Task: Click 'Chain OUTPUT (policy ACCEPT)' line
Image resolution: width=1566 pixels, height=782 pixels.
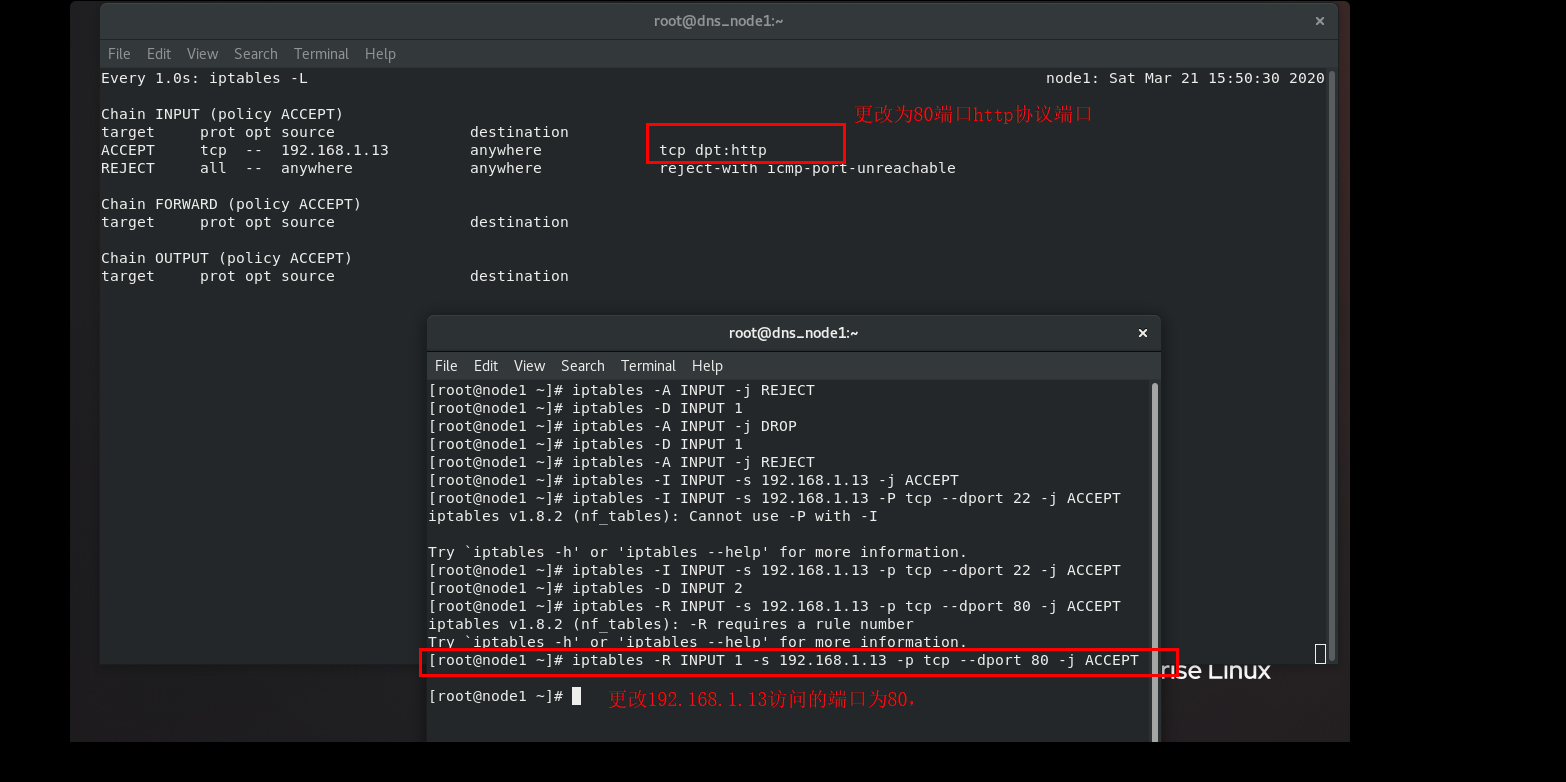Action: pos(227,258)
